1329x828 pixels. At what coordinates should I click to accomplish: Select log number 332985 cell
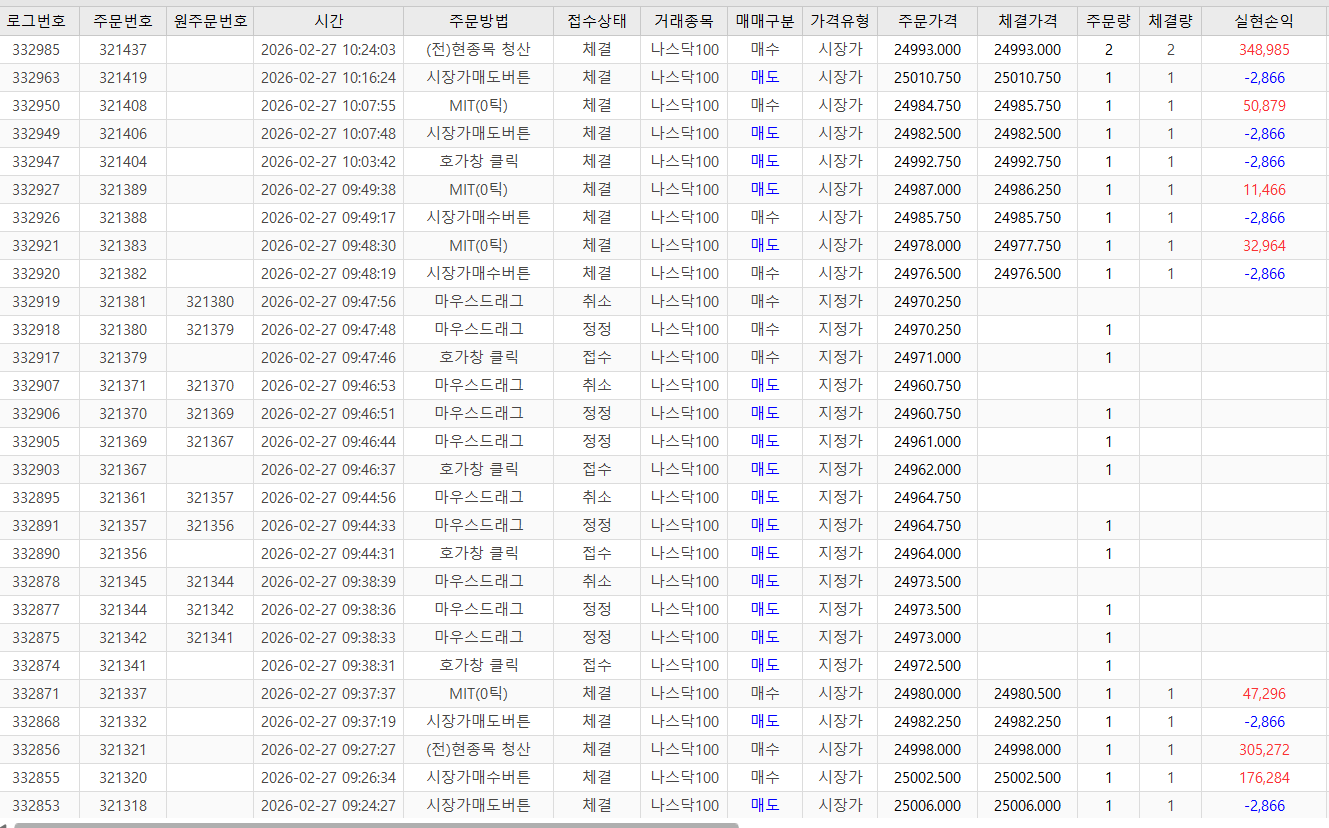coord(36,49)
